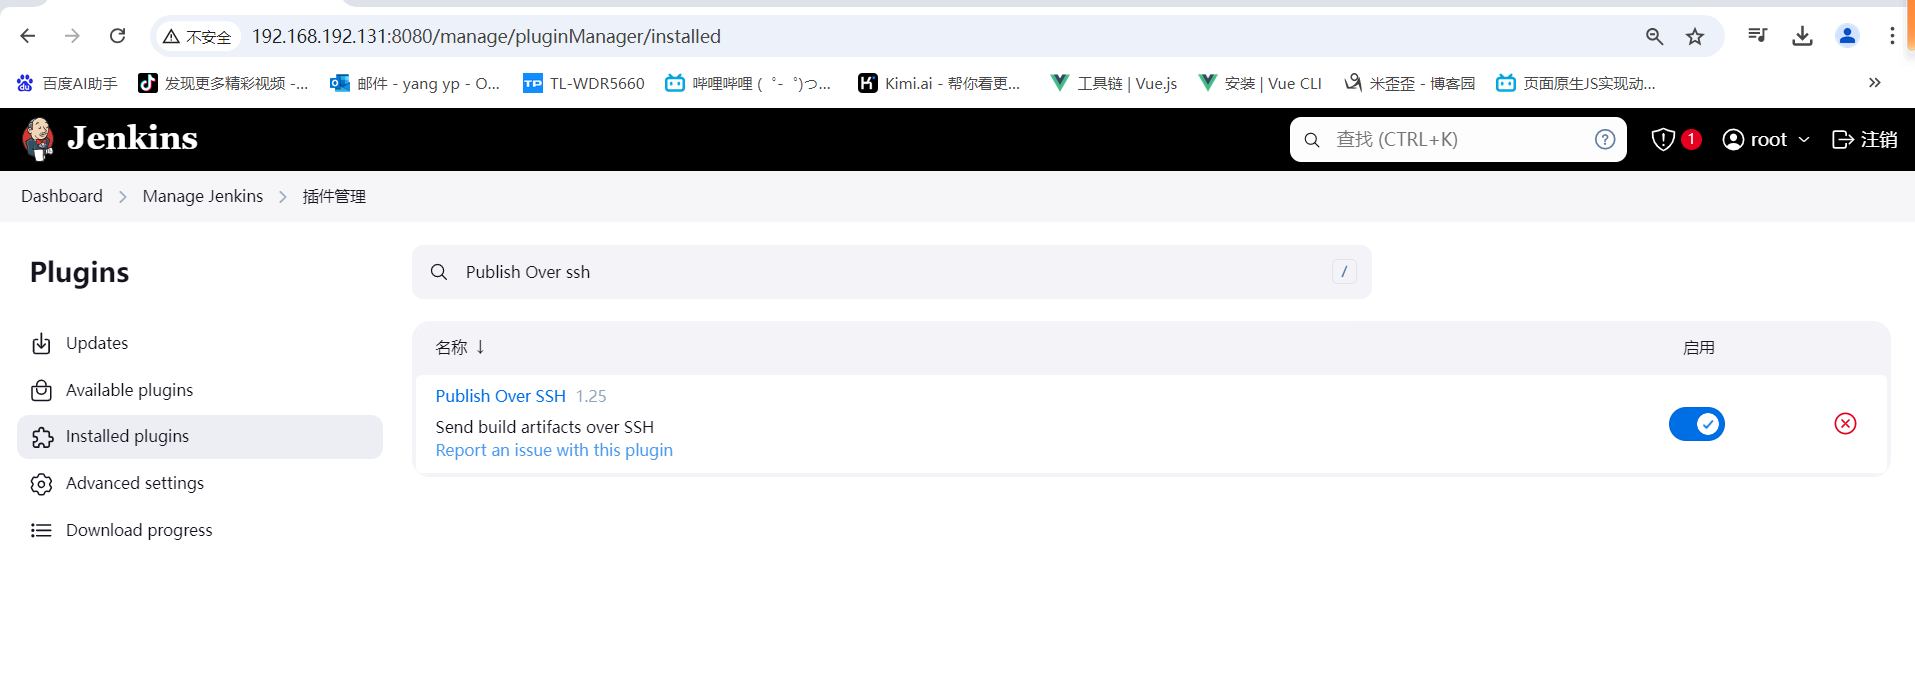Expand the bookmarks overflow chevron

click(x=1874, y=83)
